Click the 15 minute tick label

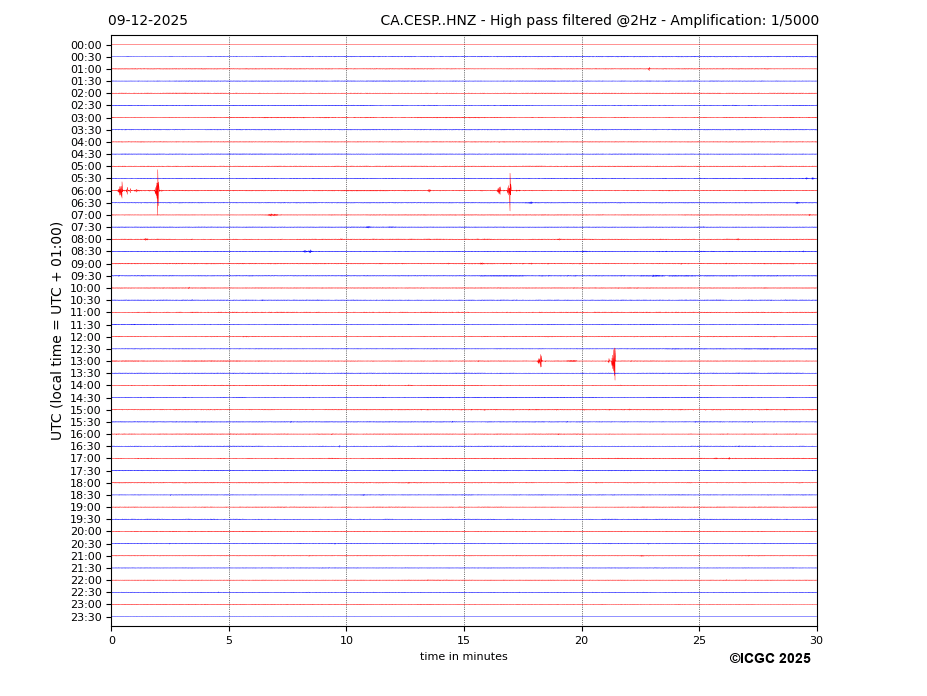click(464, 640)
